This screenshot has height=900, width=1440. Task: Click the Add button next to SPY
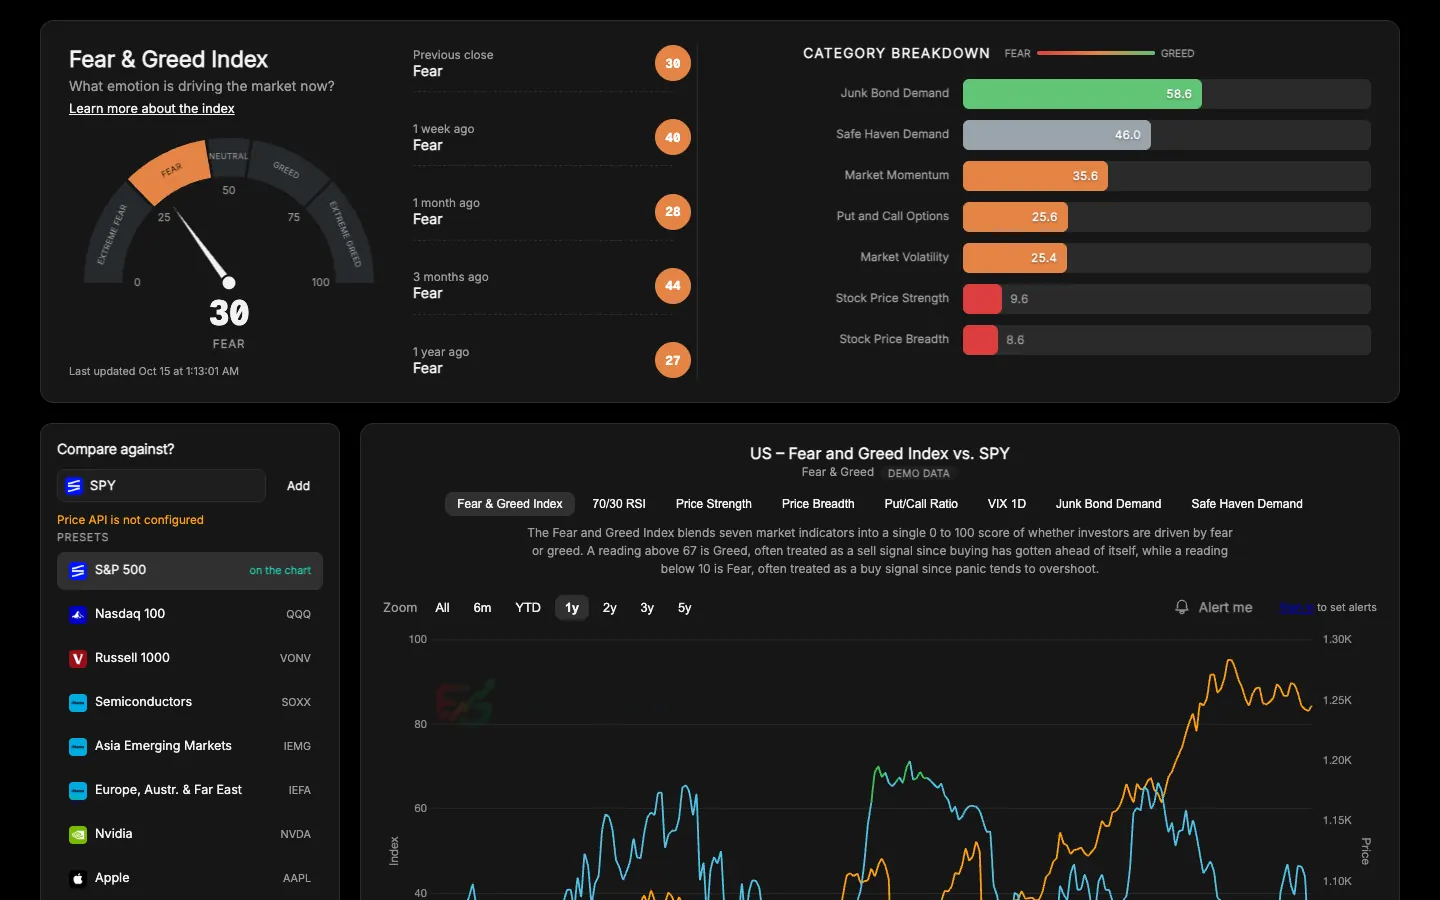(x=298, y=486)
